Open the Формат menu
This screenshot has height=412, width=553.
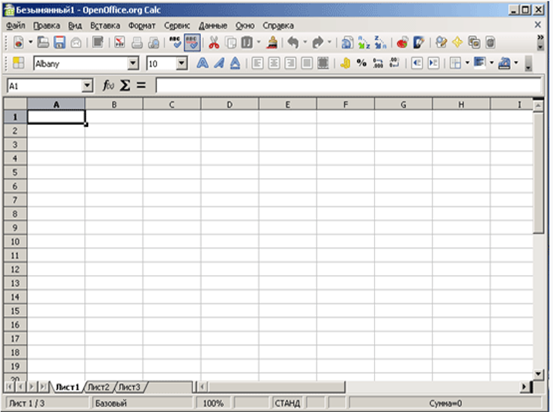coord(142,25)
